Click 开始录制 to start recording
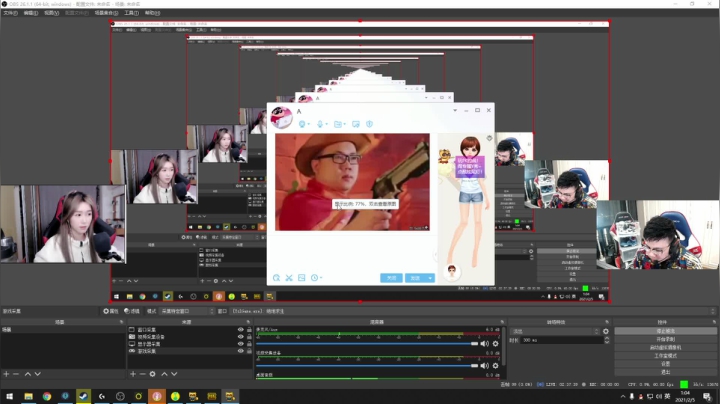This screenshot has height=404, width=720. click(x=665, y=339)
